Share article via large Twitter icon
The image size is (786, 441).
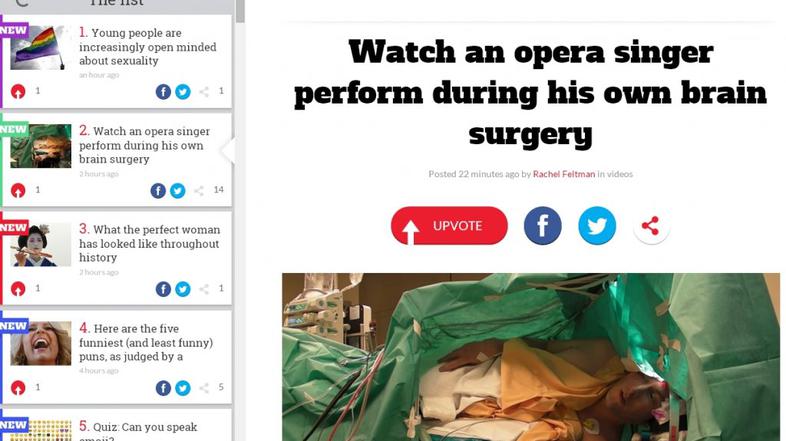pos(597,226)
